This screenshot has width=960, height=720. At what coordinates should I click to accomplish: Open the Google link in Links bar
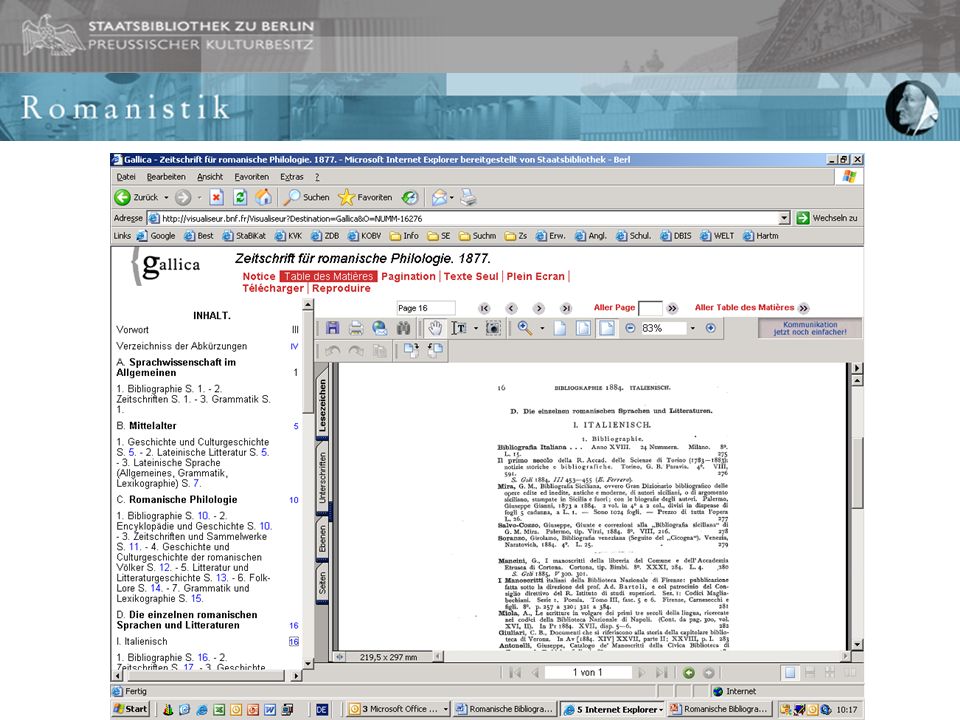156,236
